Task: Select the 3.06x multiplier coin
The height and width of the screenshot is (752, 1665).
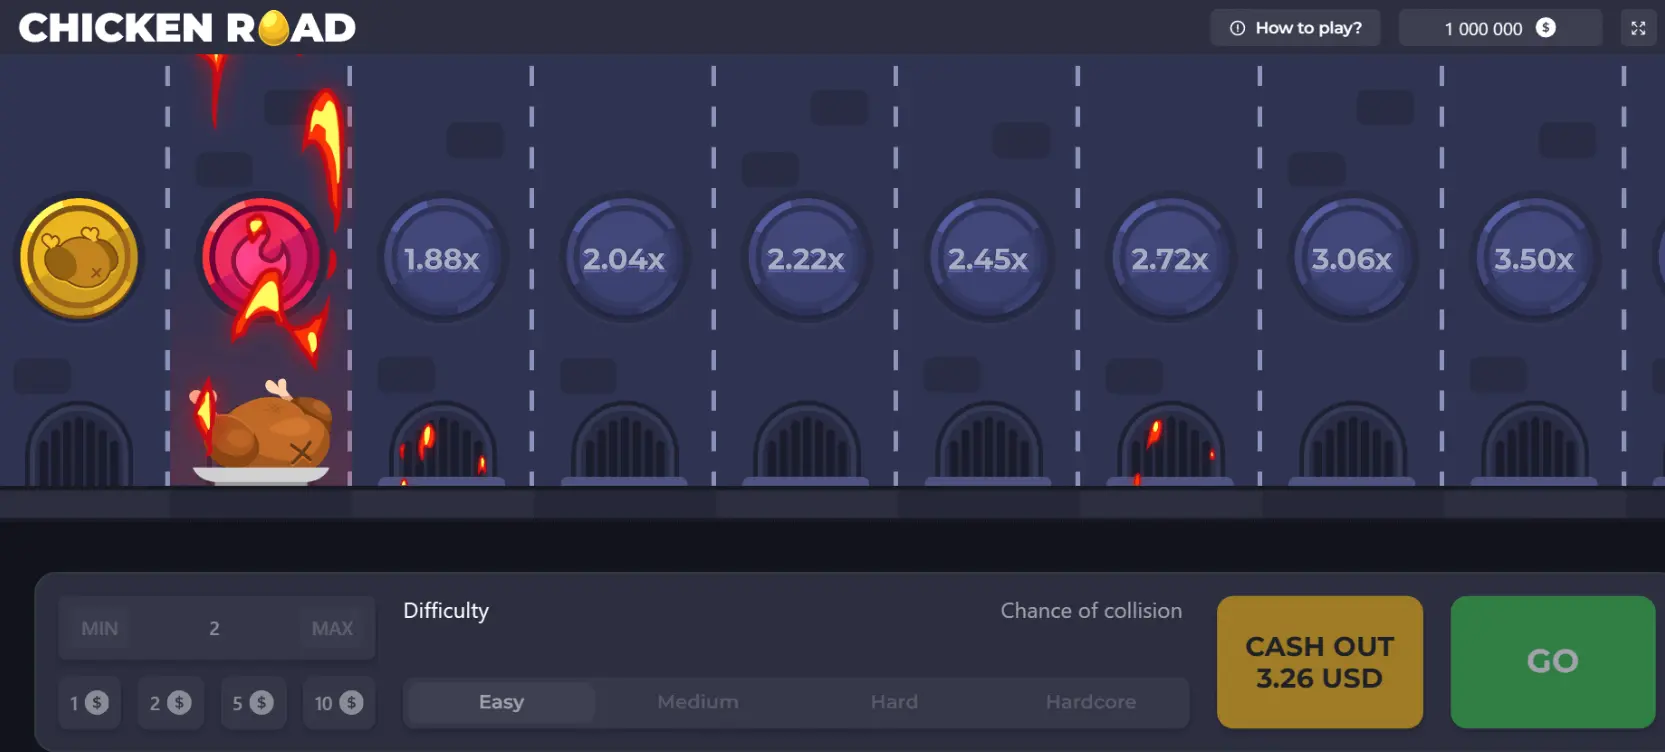Action: click(1352, 259)
